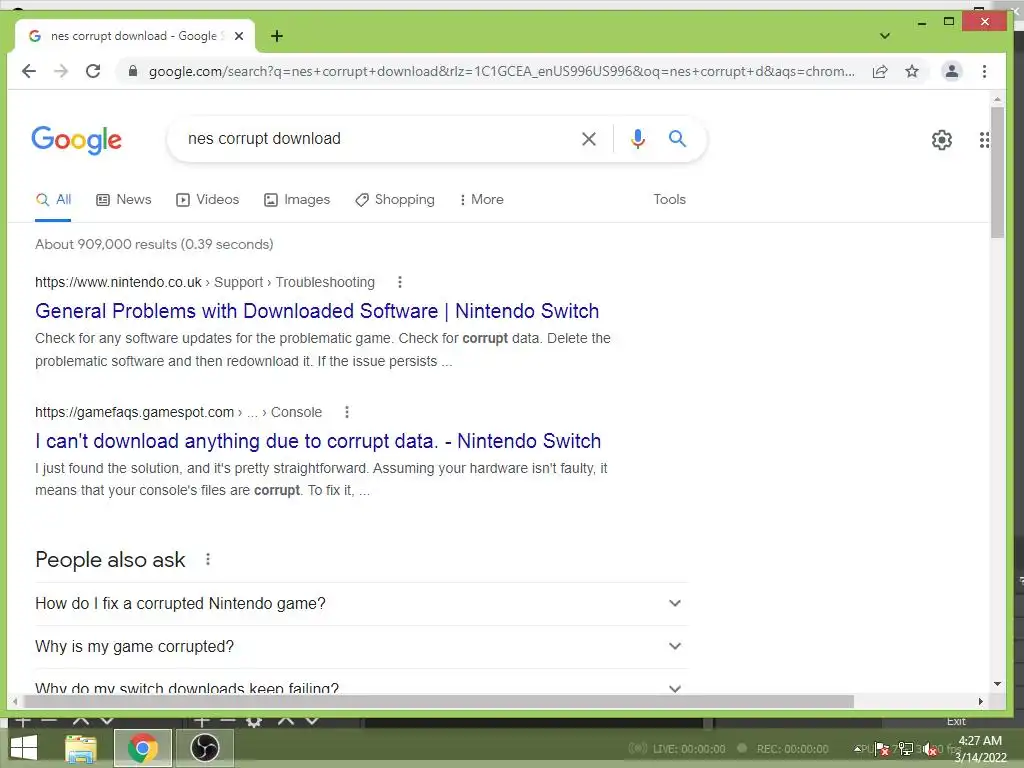Image resolution: width=1024 pixels, height=768 pixels.
Task: Click the horizontal scrollbar thumb
Action: 438,702
